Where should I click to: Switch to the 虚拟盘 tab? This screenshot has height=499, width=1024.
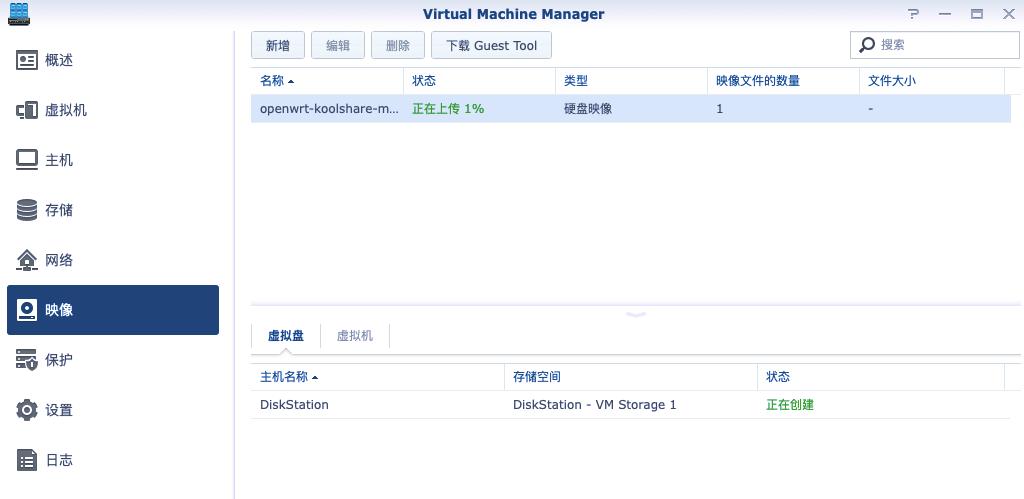(x=286, y=336)
